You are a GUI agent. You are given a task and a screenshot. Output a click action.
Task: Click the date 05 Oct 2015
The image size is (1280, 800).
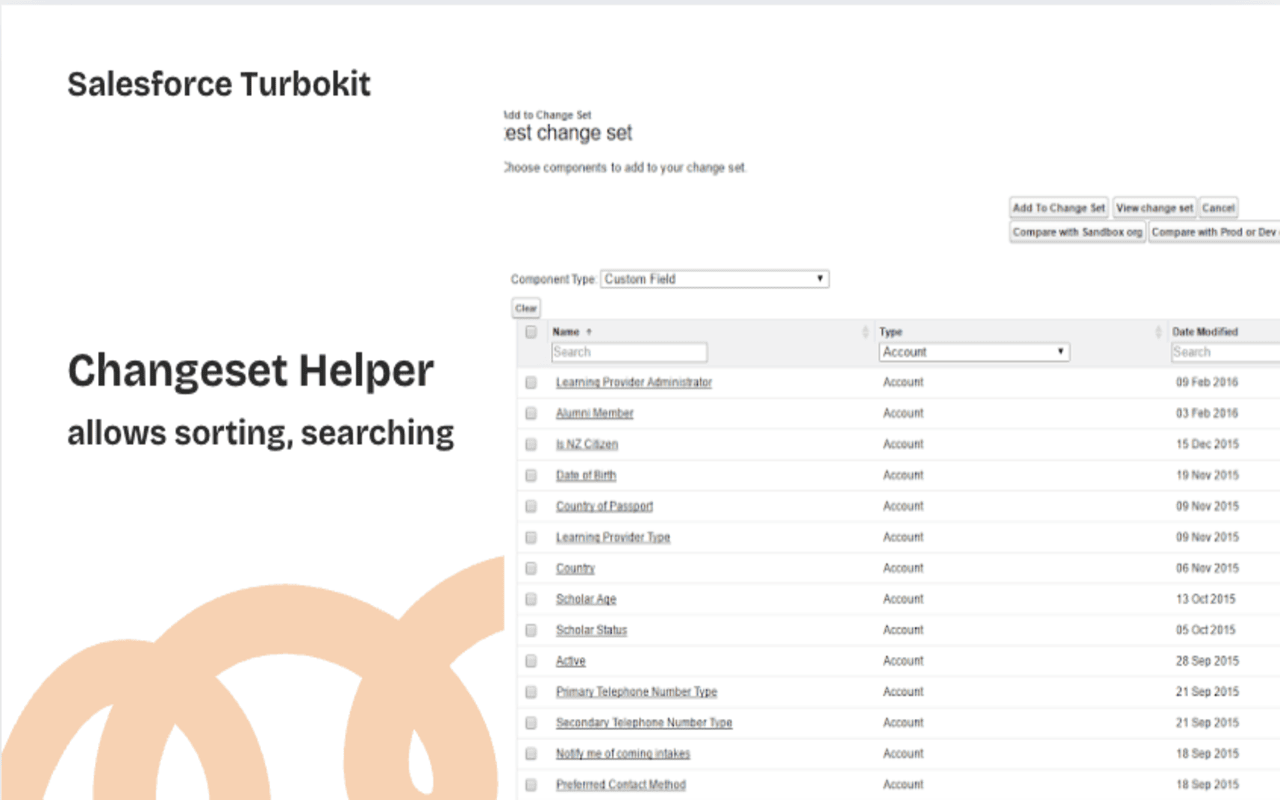pos(1205,631)
